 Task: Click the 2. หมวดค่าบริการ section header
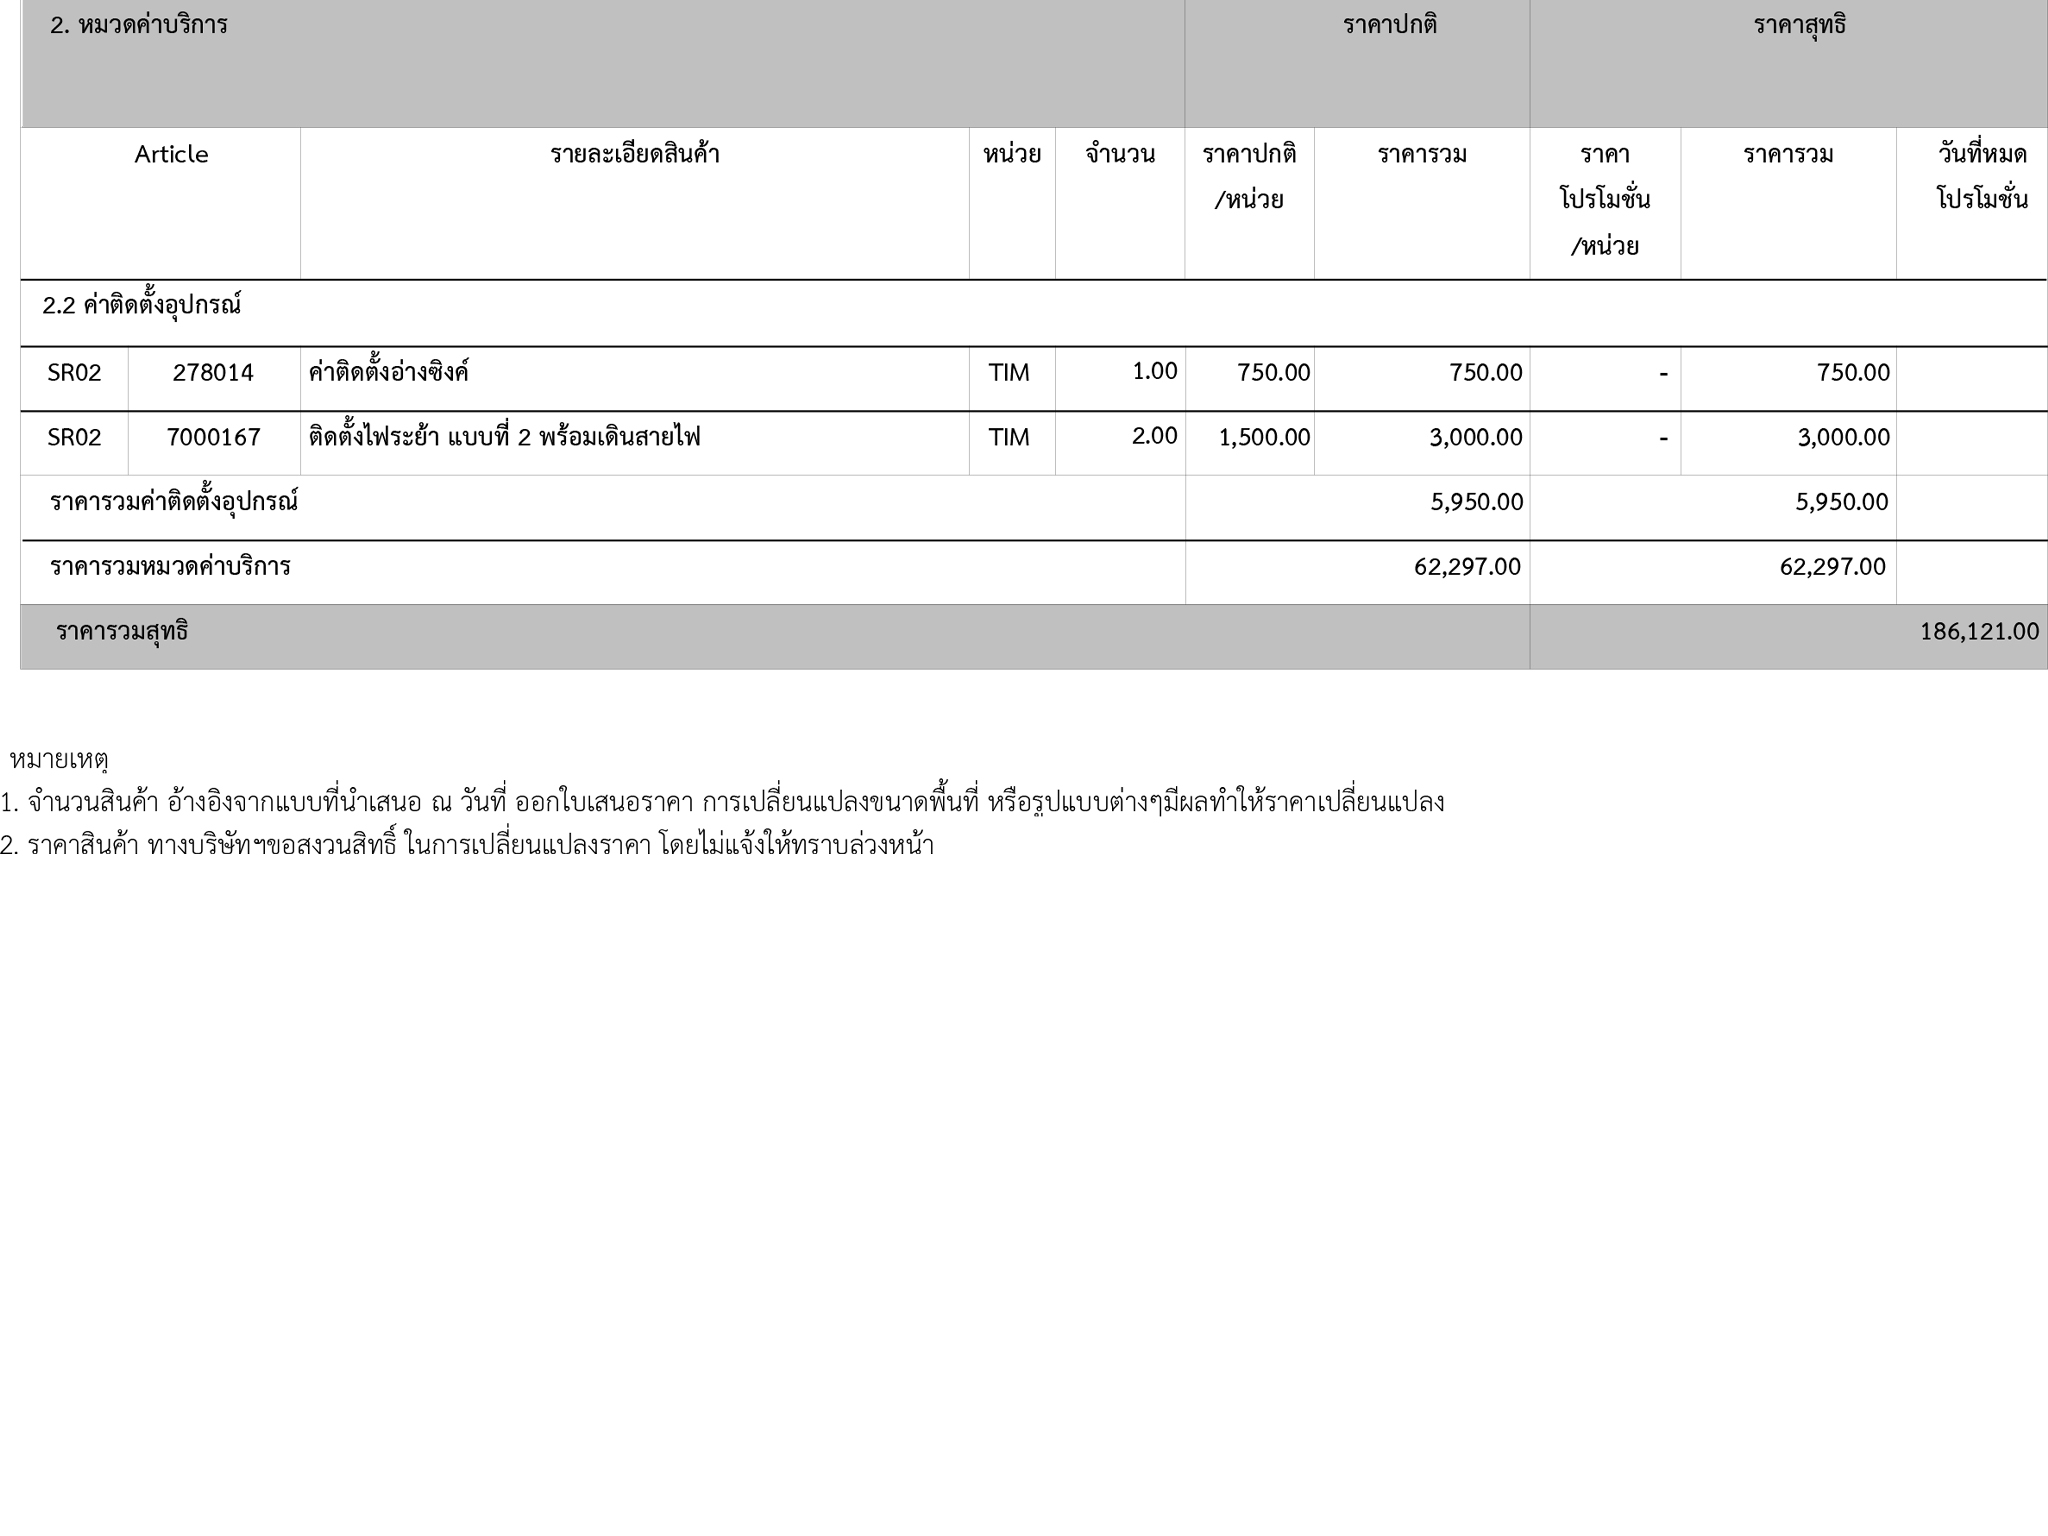coord(139,26)
